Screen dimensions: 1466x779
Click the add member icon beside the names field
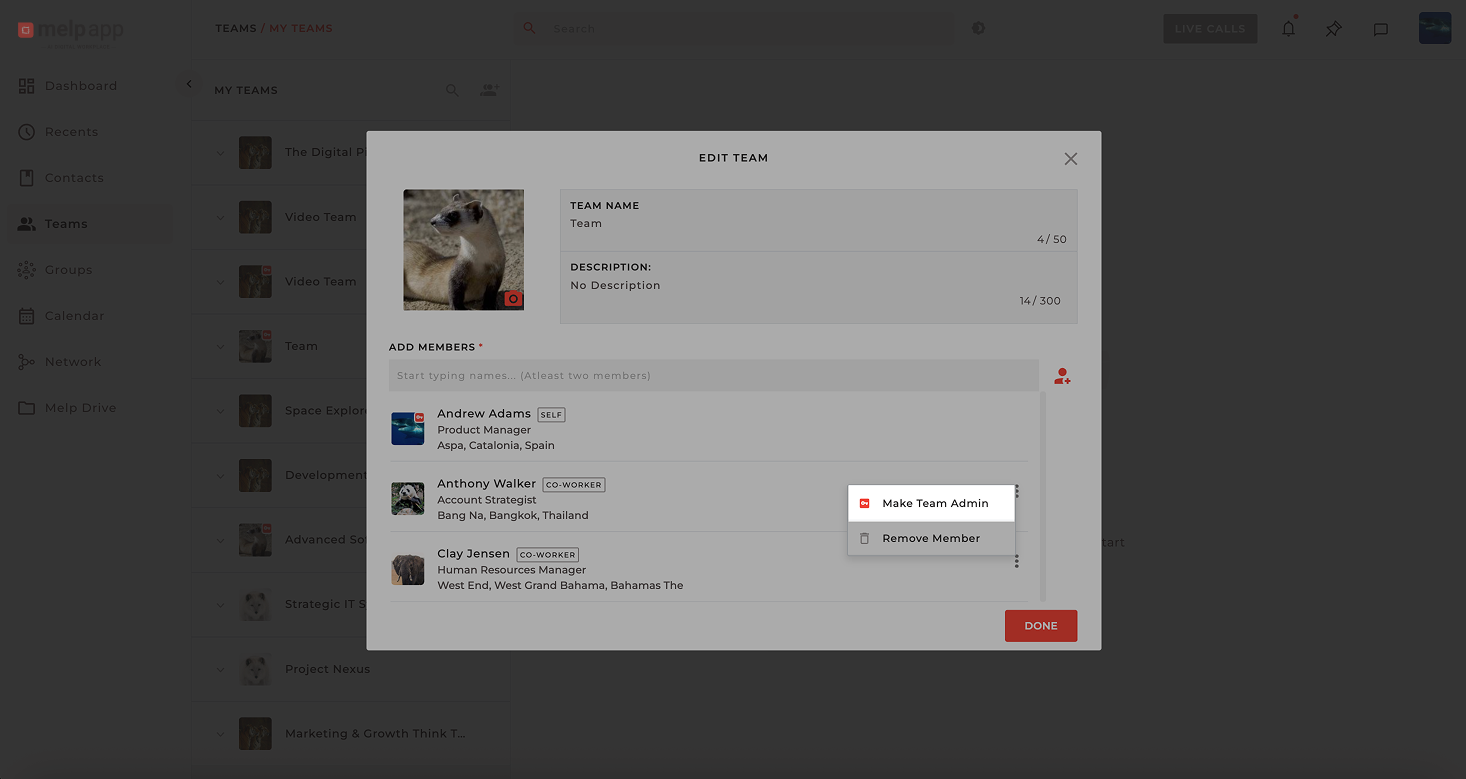tap(1062, 377)
